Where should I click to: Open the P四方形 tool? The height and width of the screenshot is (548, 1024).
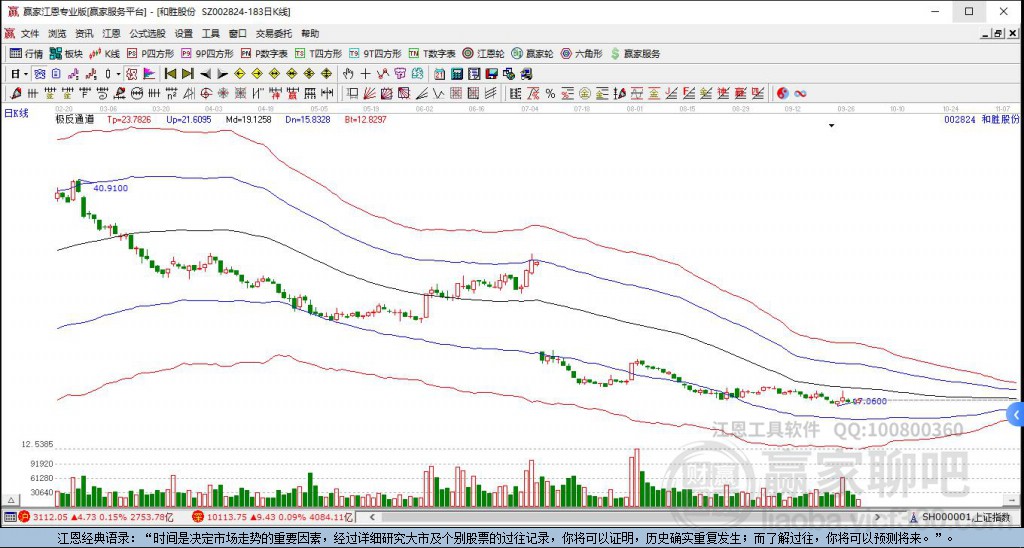pyautogui.click(x=150, y=54)
